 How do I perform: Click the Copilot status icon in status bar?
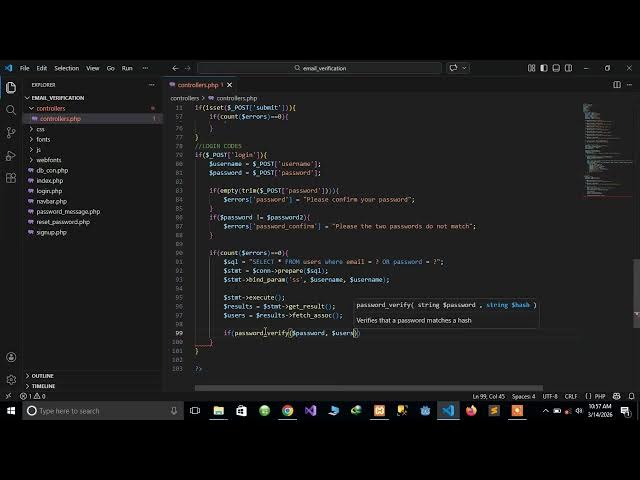[x=617, y=396]
